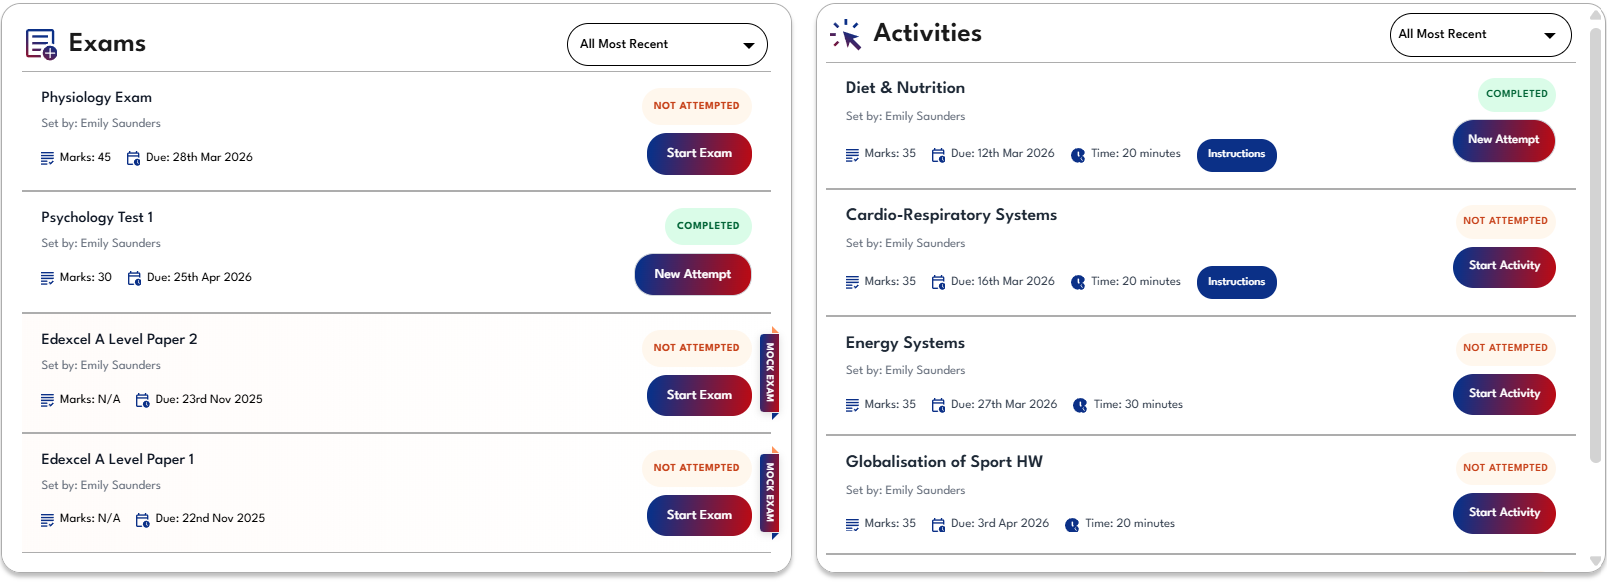This screenshot has height=582, width=1607.
Task: Open Instructions for Cardio-Respiratory Systems
Action: [x=1236, y=282]
